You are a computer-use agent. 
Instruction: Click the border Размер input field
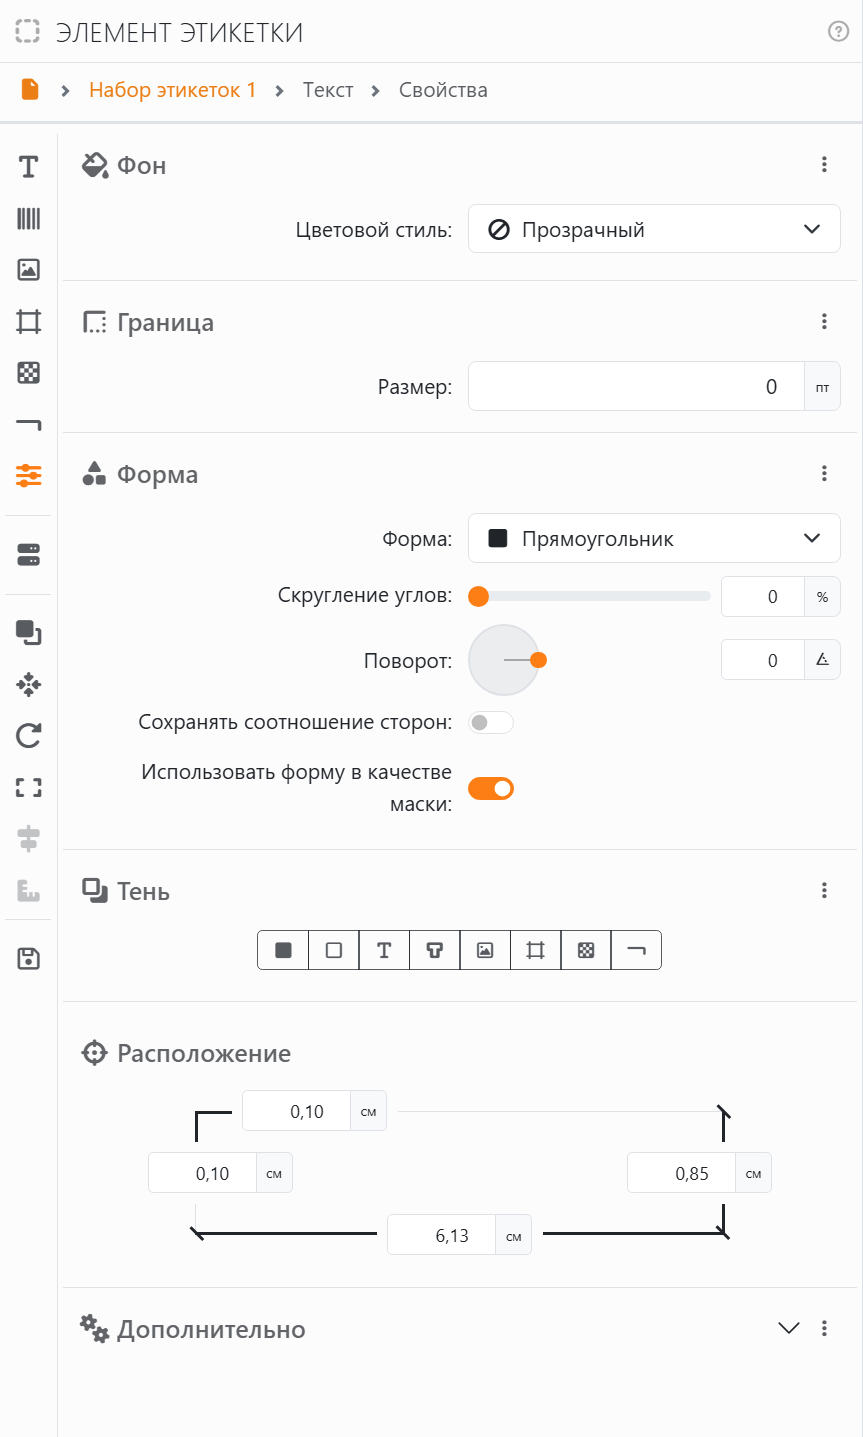[636, 386]
